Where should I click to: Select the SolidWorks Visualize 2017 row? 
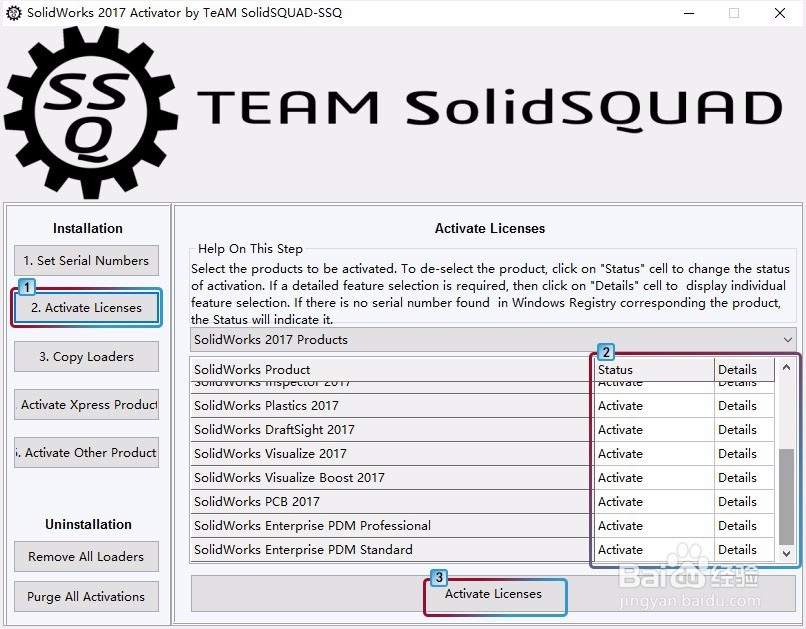click(x=482, y=454)
